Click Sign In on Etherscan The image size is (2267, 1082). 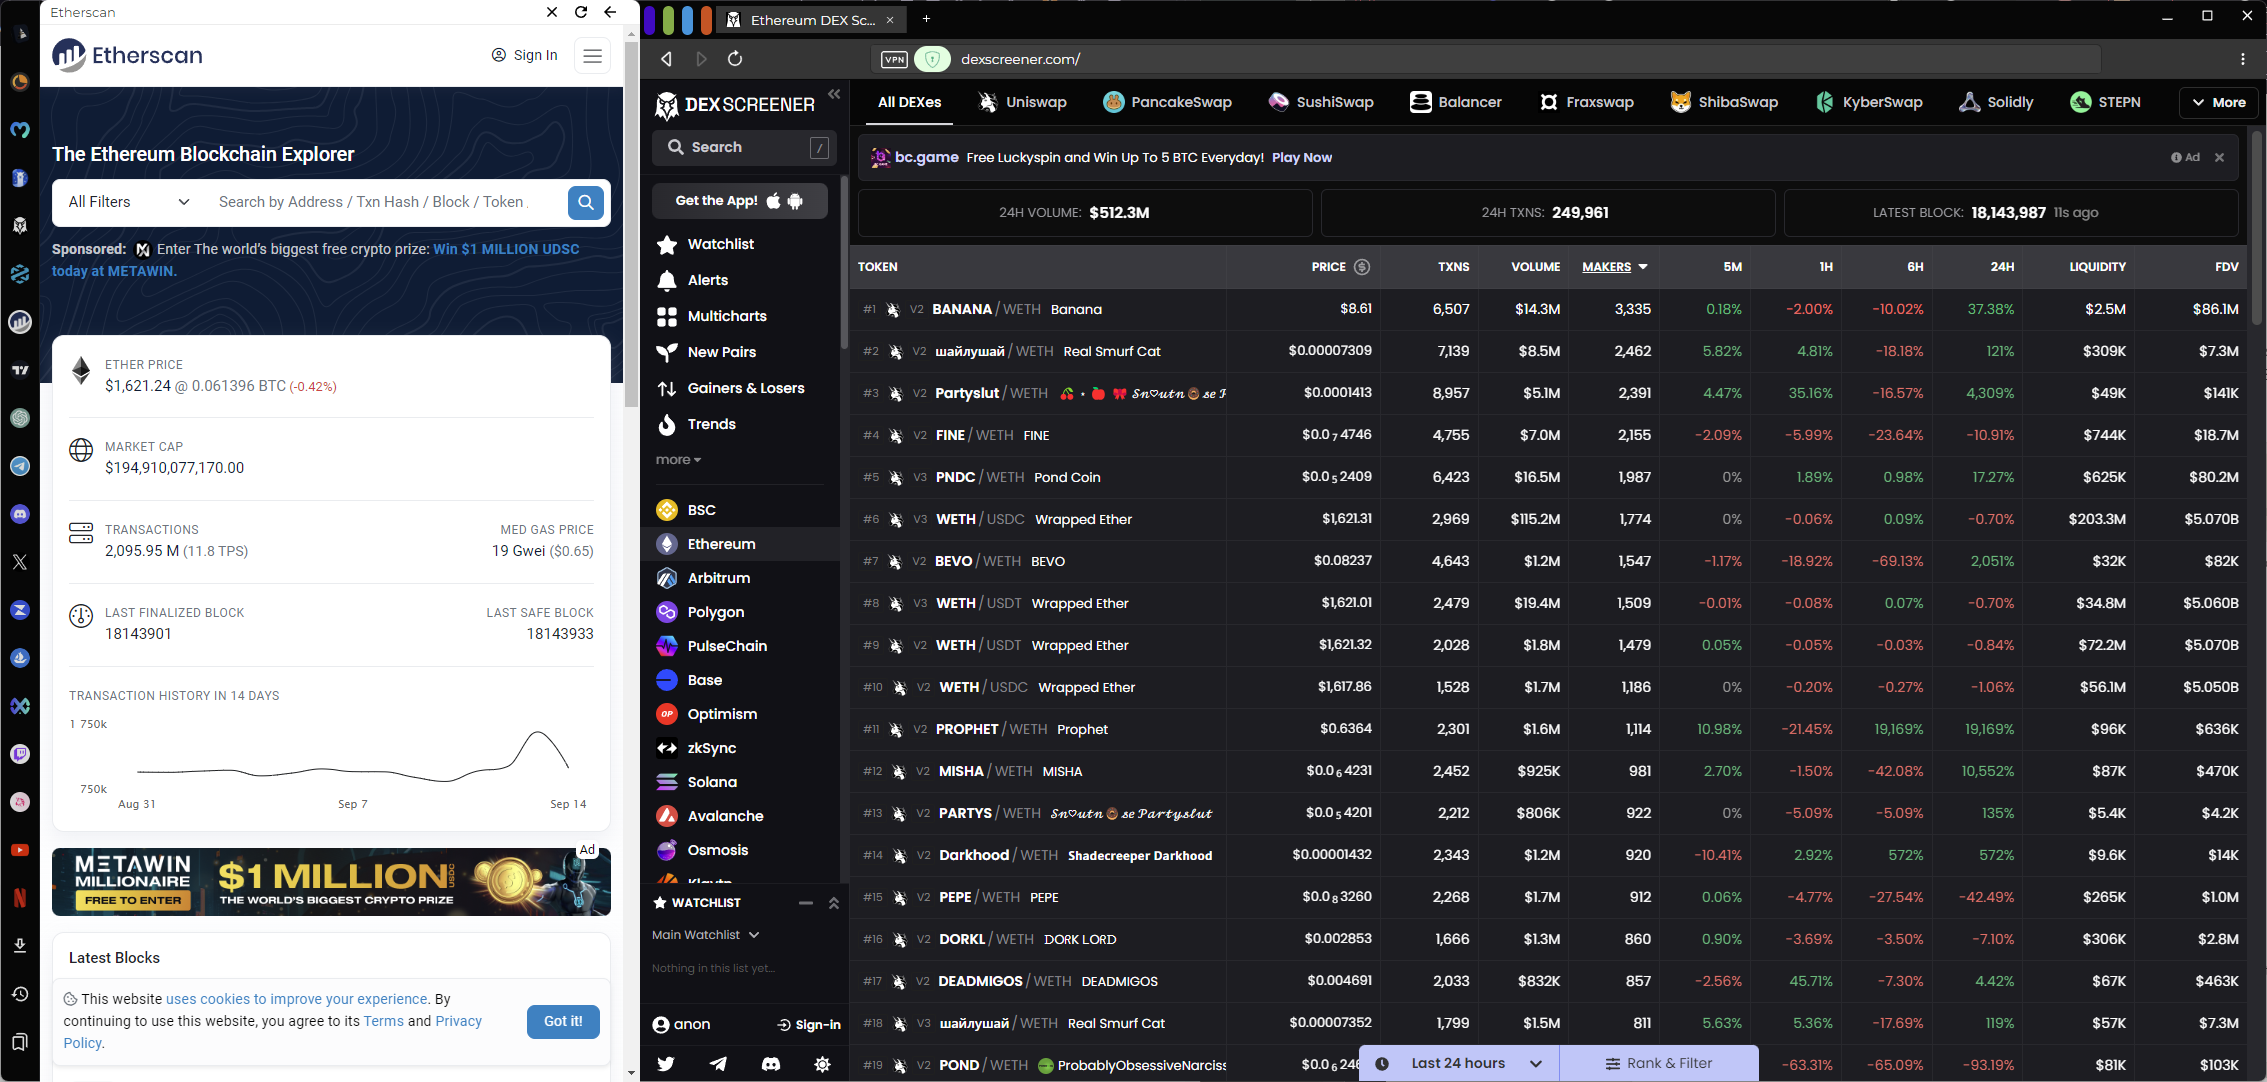(525, 55)
